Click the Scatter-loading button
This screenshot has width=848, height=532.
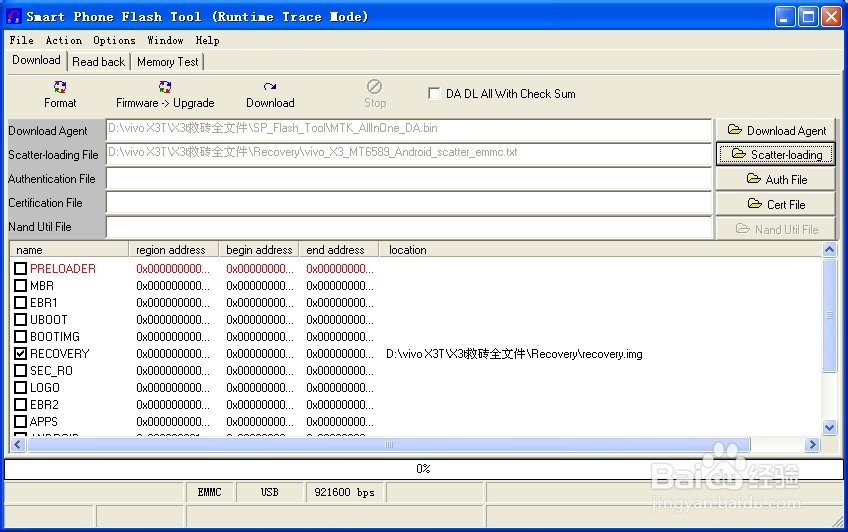point(776,155)
